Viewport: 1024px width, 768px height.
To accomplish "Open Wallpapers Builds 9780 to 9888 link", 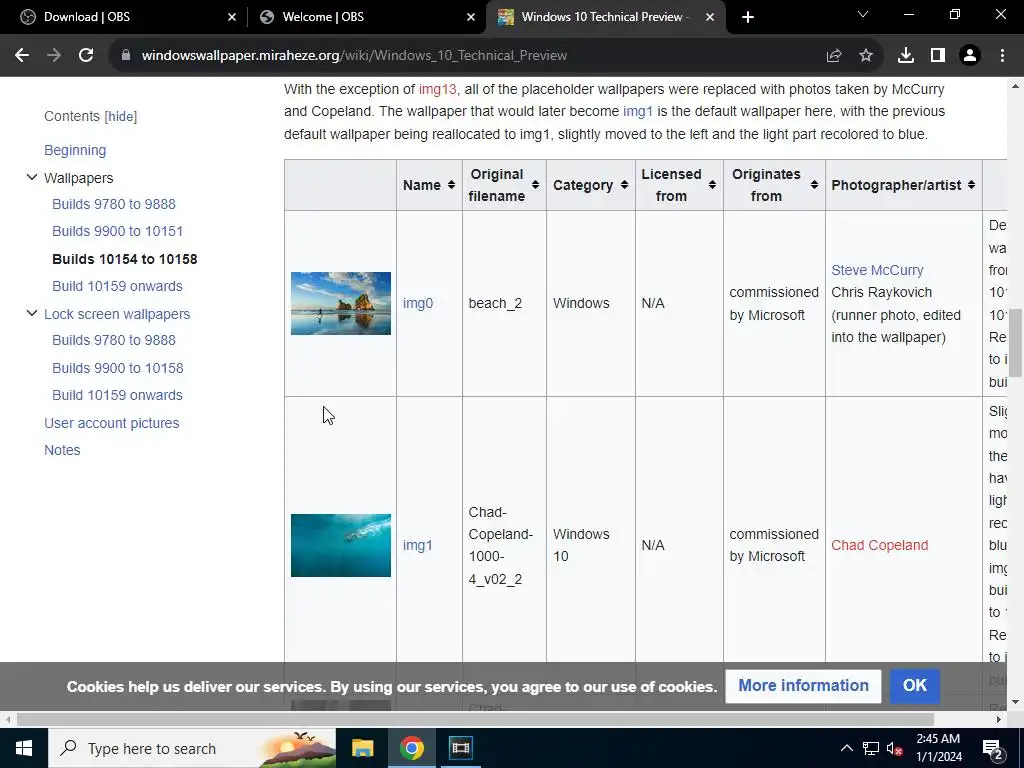I will pos(114,204).
